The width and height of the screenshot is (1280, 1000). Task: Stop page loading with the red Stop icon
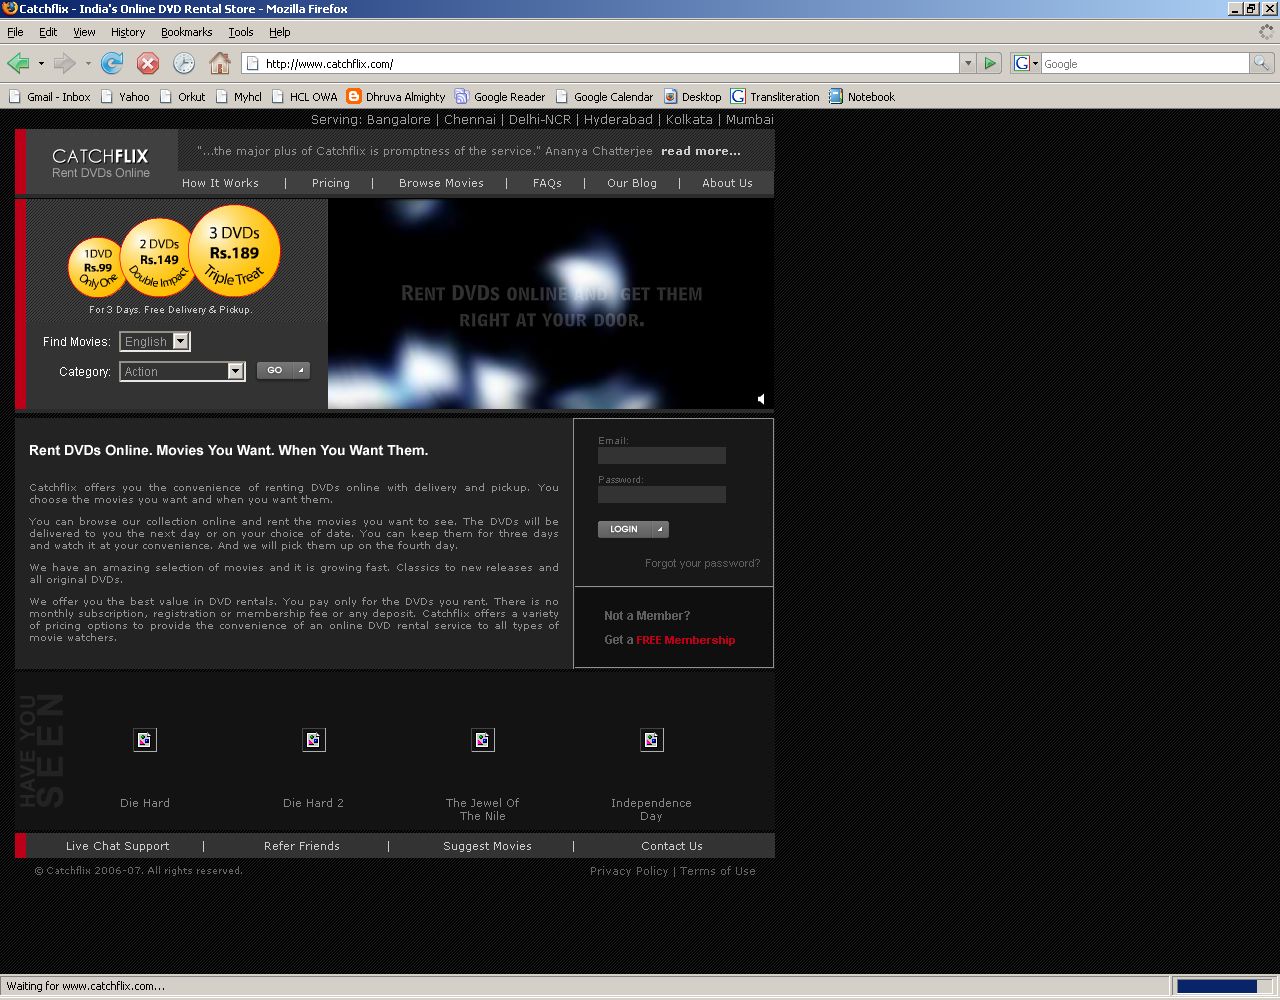point(148,64)
